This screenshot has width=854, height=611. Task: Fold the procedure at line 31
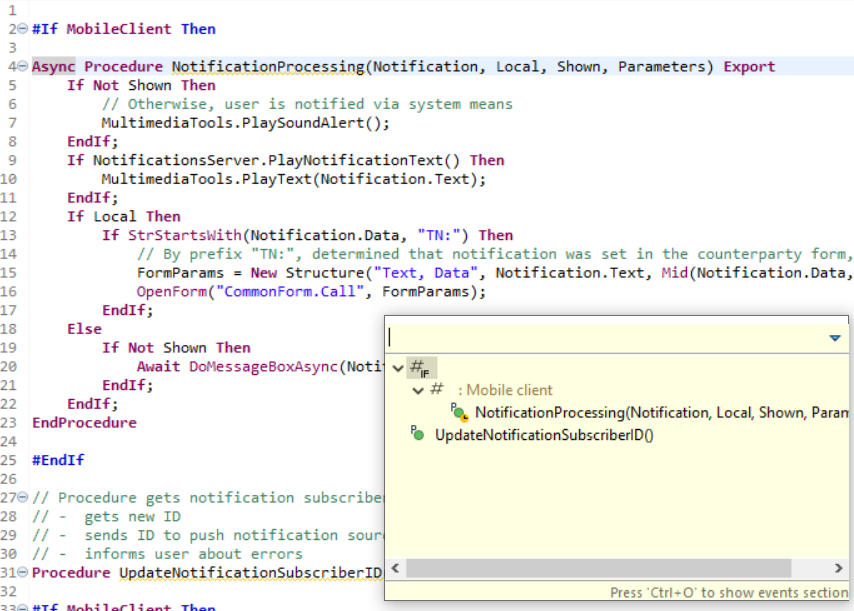[26, 572]
